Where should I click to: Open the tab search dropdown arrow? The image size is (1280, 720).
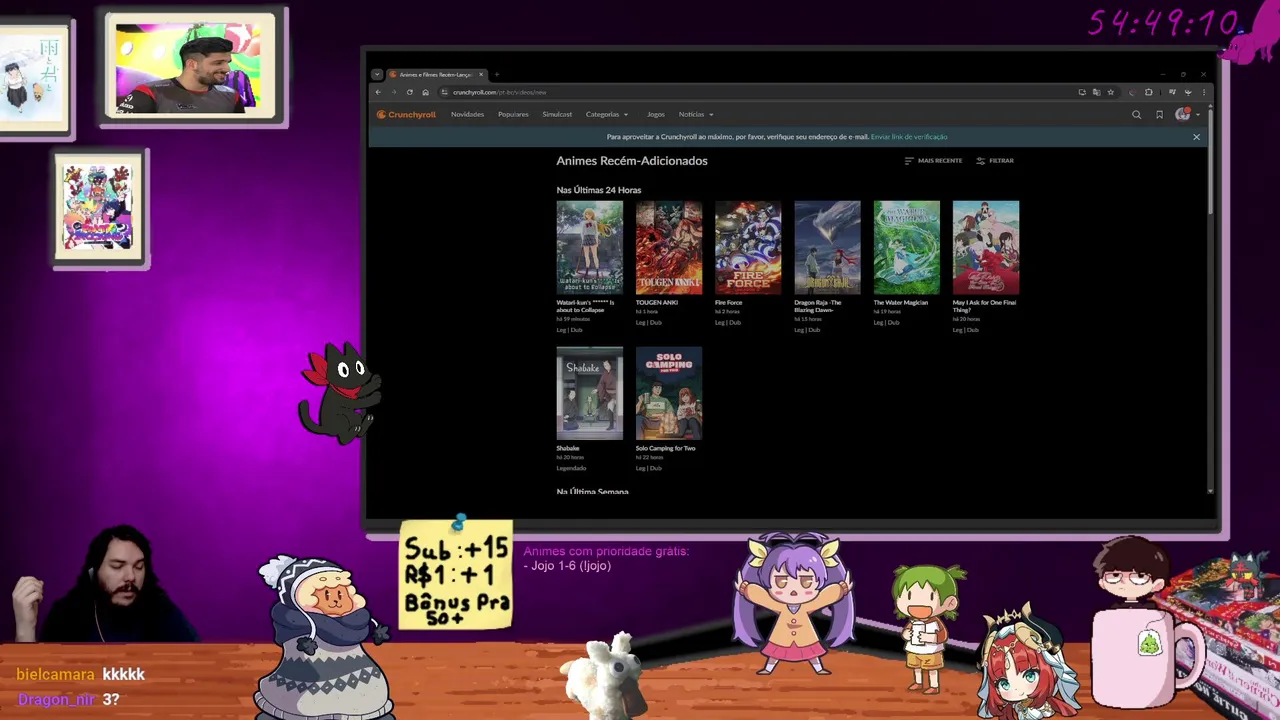click(x=377, y=75)
